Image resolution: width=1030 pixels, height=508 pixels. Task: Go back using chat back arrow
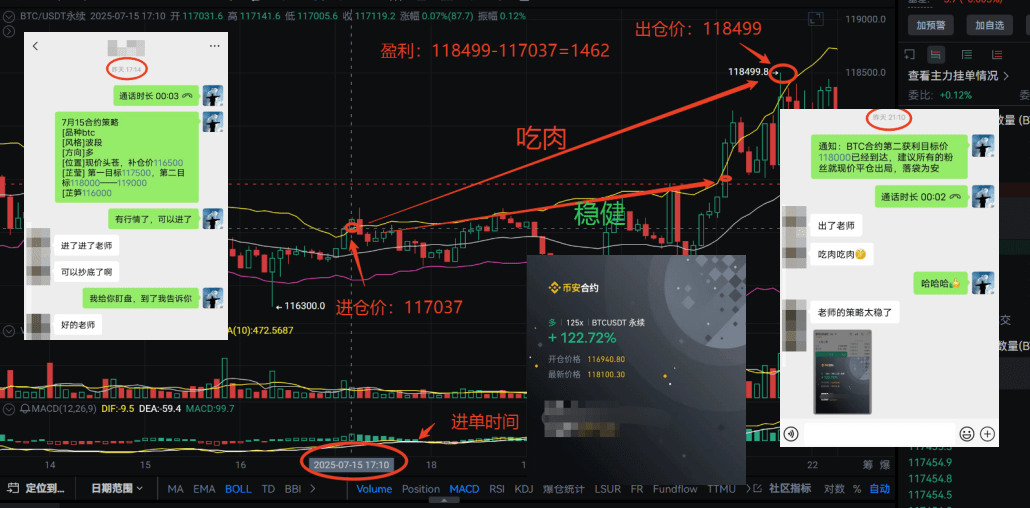pyautogui.click(x=35, y=46)
